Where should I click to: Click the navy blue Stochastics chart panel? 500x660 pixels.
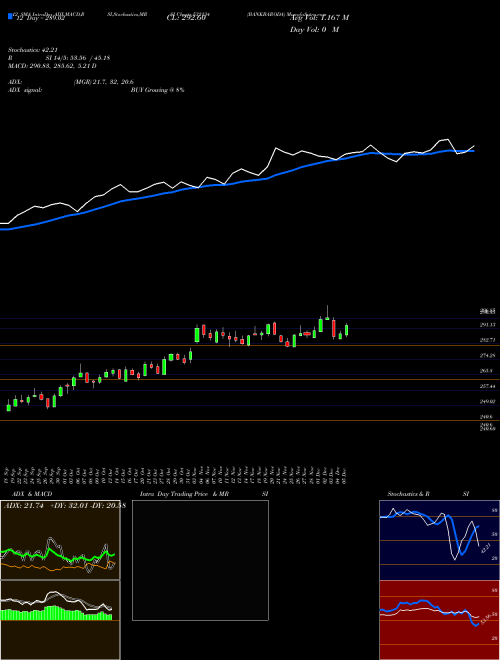(x=439, y=540)
